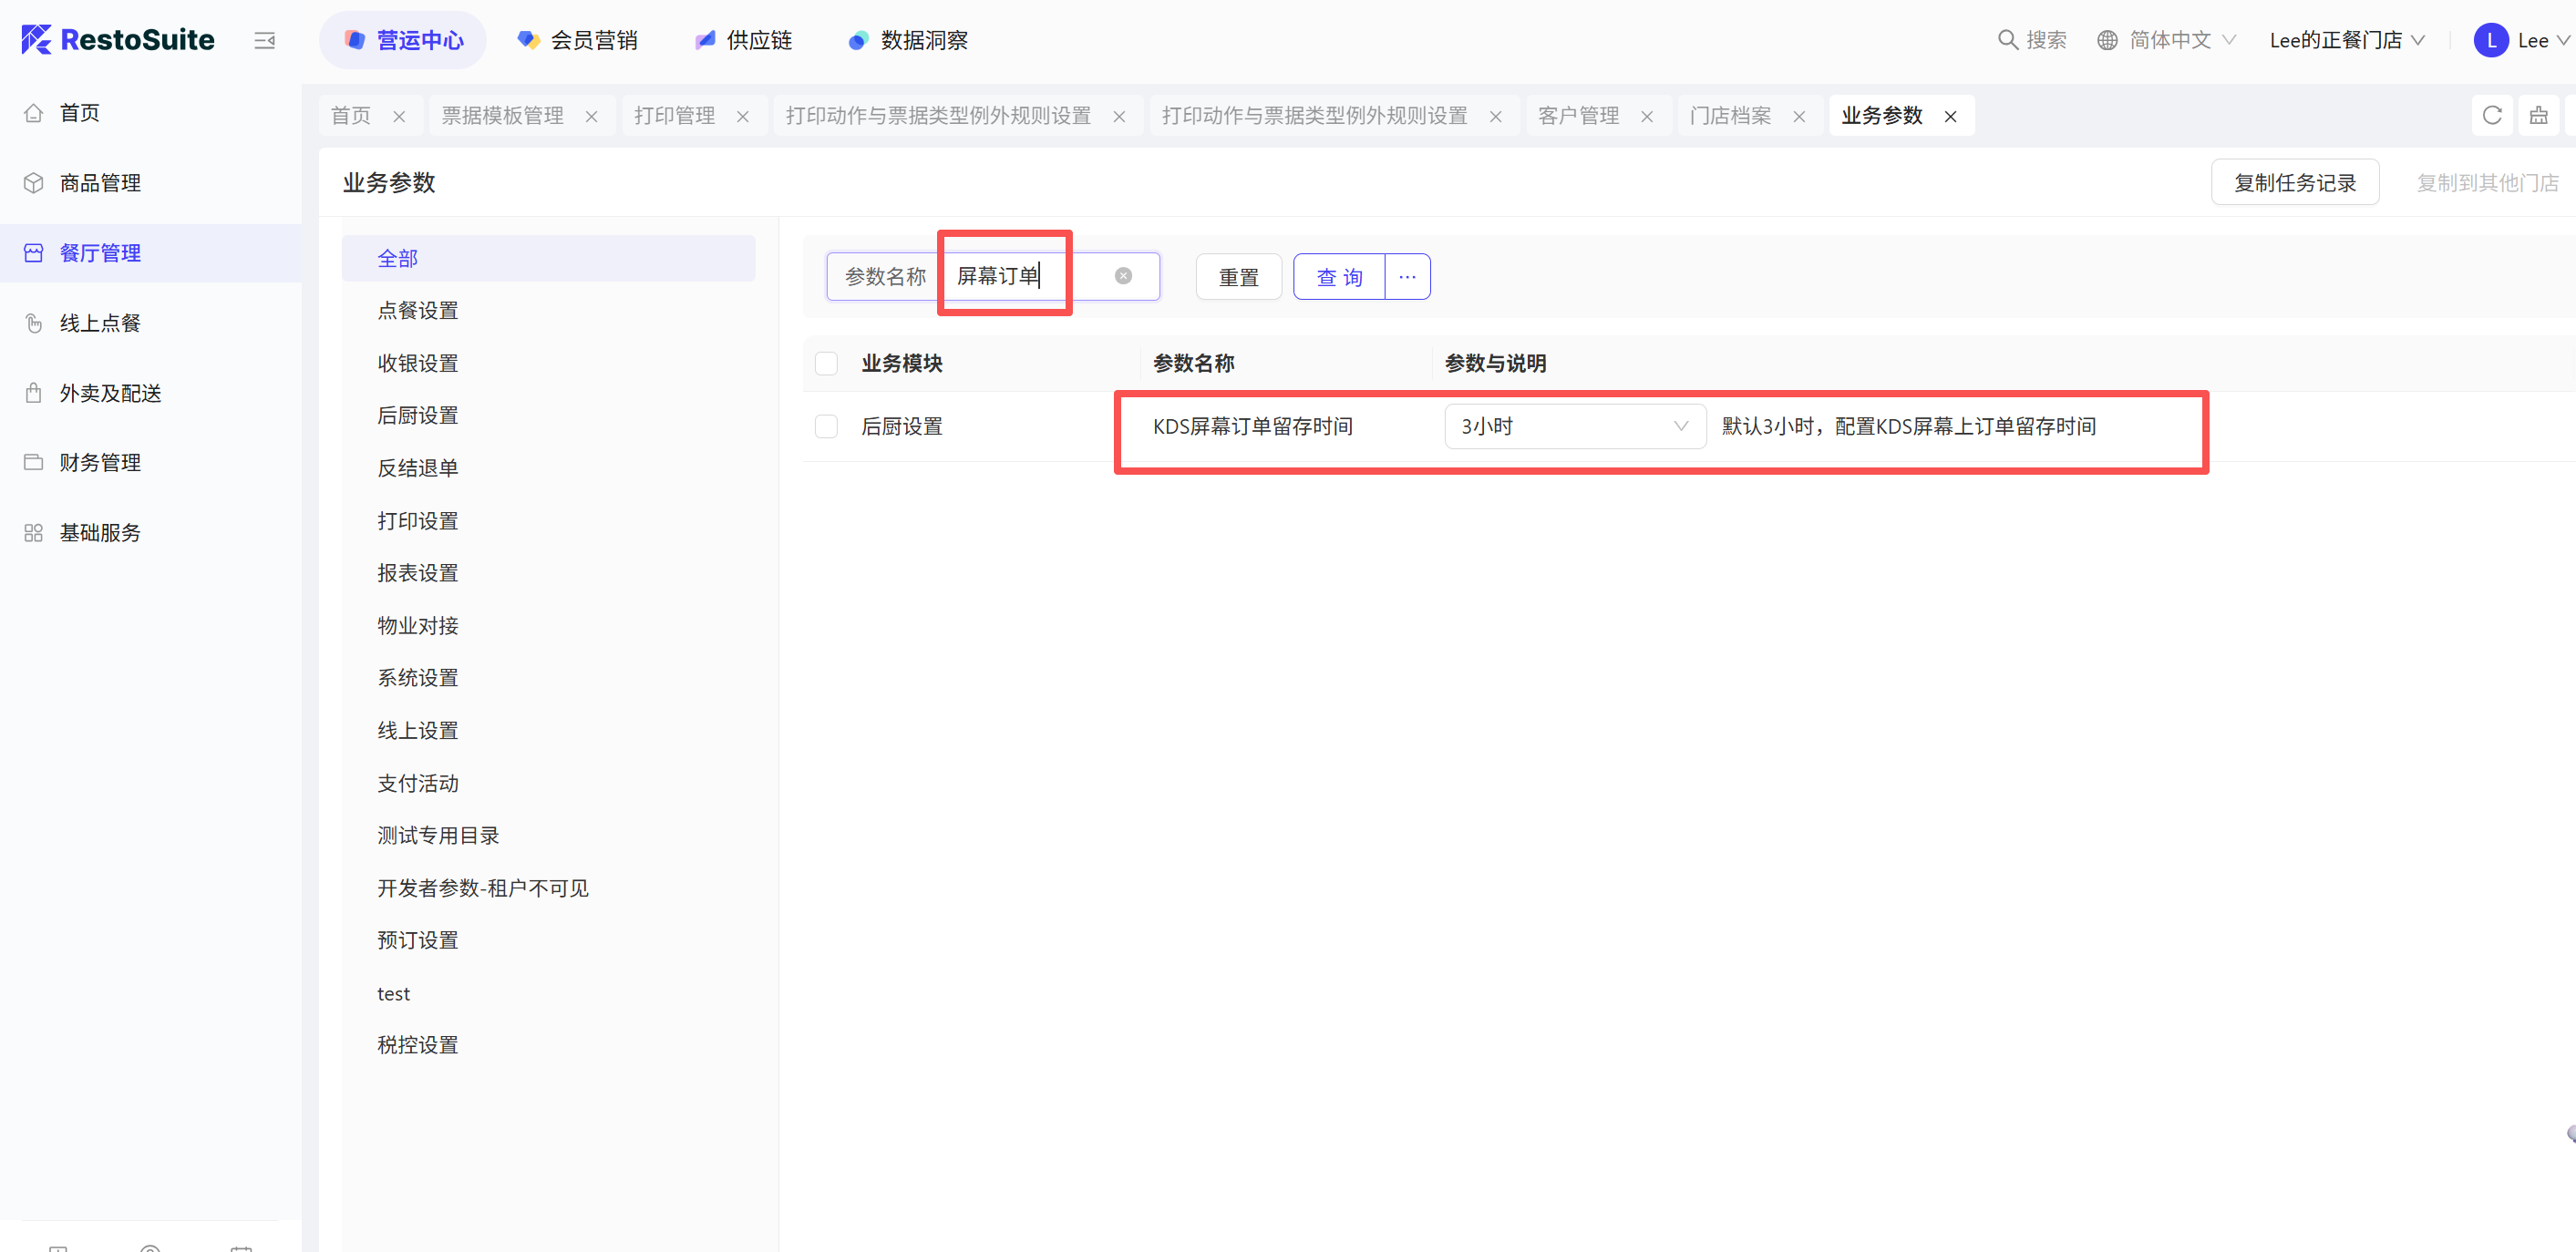Close the 门店档案 tab

pyautogui.click(x=1799, y=117)
